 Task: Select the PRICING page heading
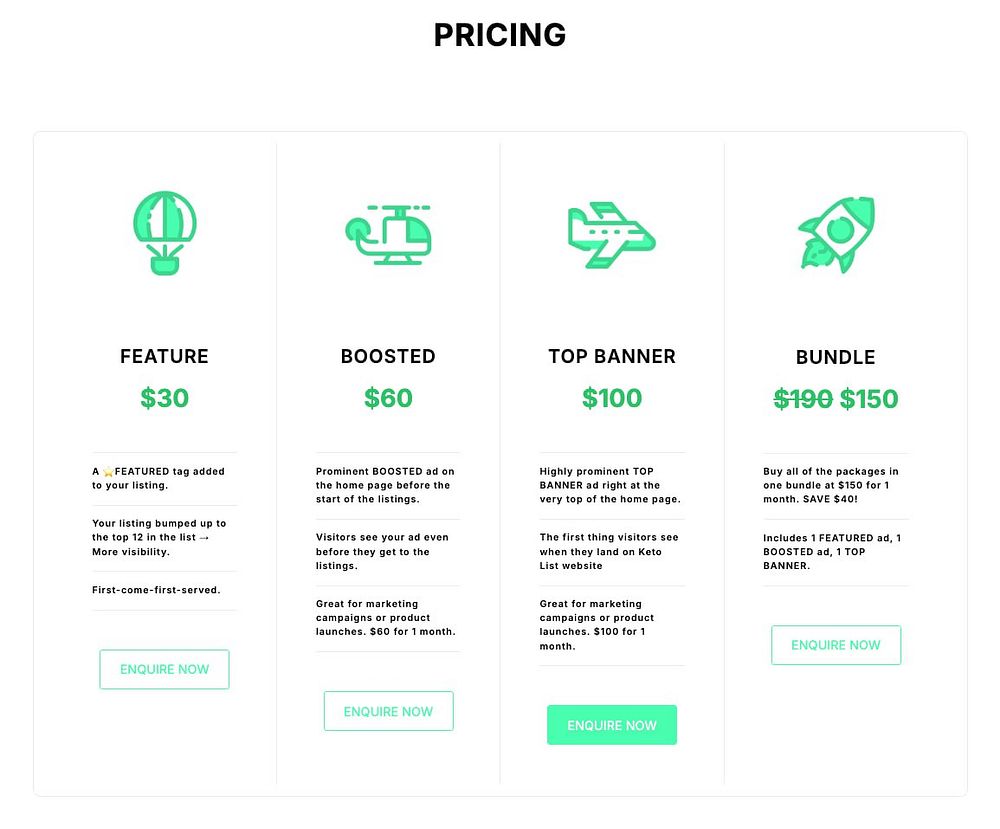click(500, 36)
